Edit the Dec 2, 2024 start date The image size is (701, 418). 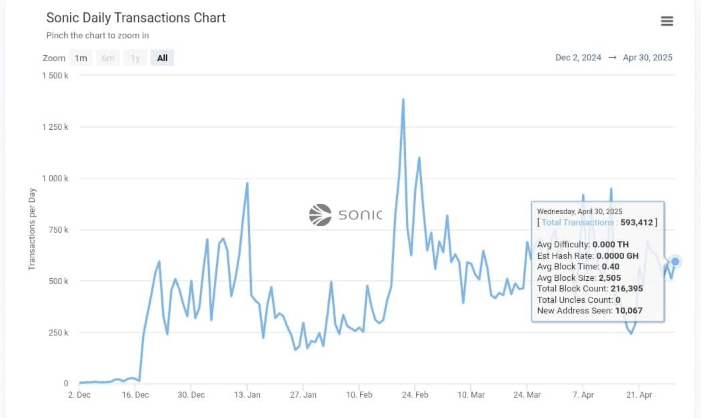click(x=578, y=58)
